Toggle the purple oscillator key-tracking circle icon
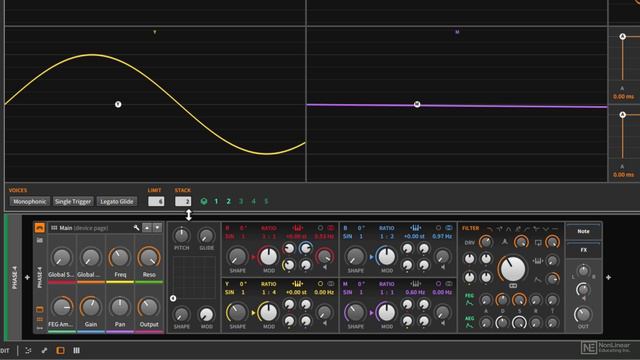The height and width of the screenshot is (360, 640). (438, 284)
